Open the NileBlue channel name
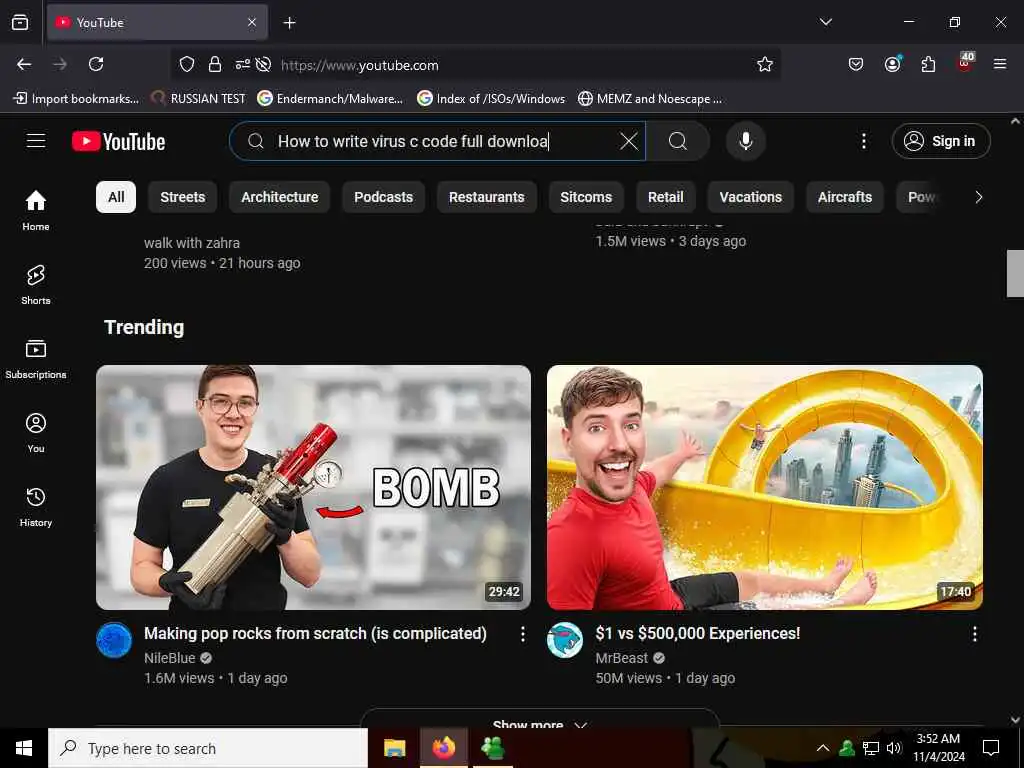 pyautogui.click(x=169, y=658)
